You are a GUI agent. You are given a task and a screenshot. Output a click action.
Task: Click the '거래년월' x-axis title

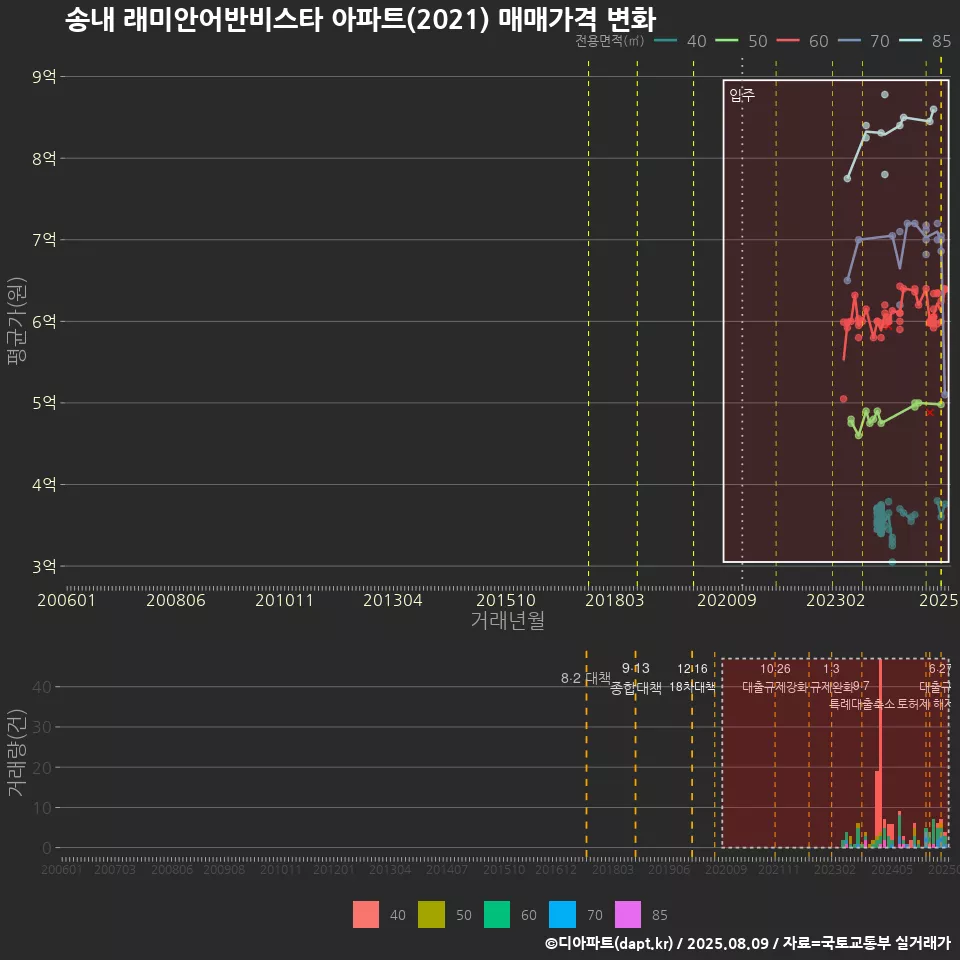508,620
